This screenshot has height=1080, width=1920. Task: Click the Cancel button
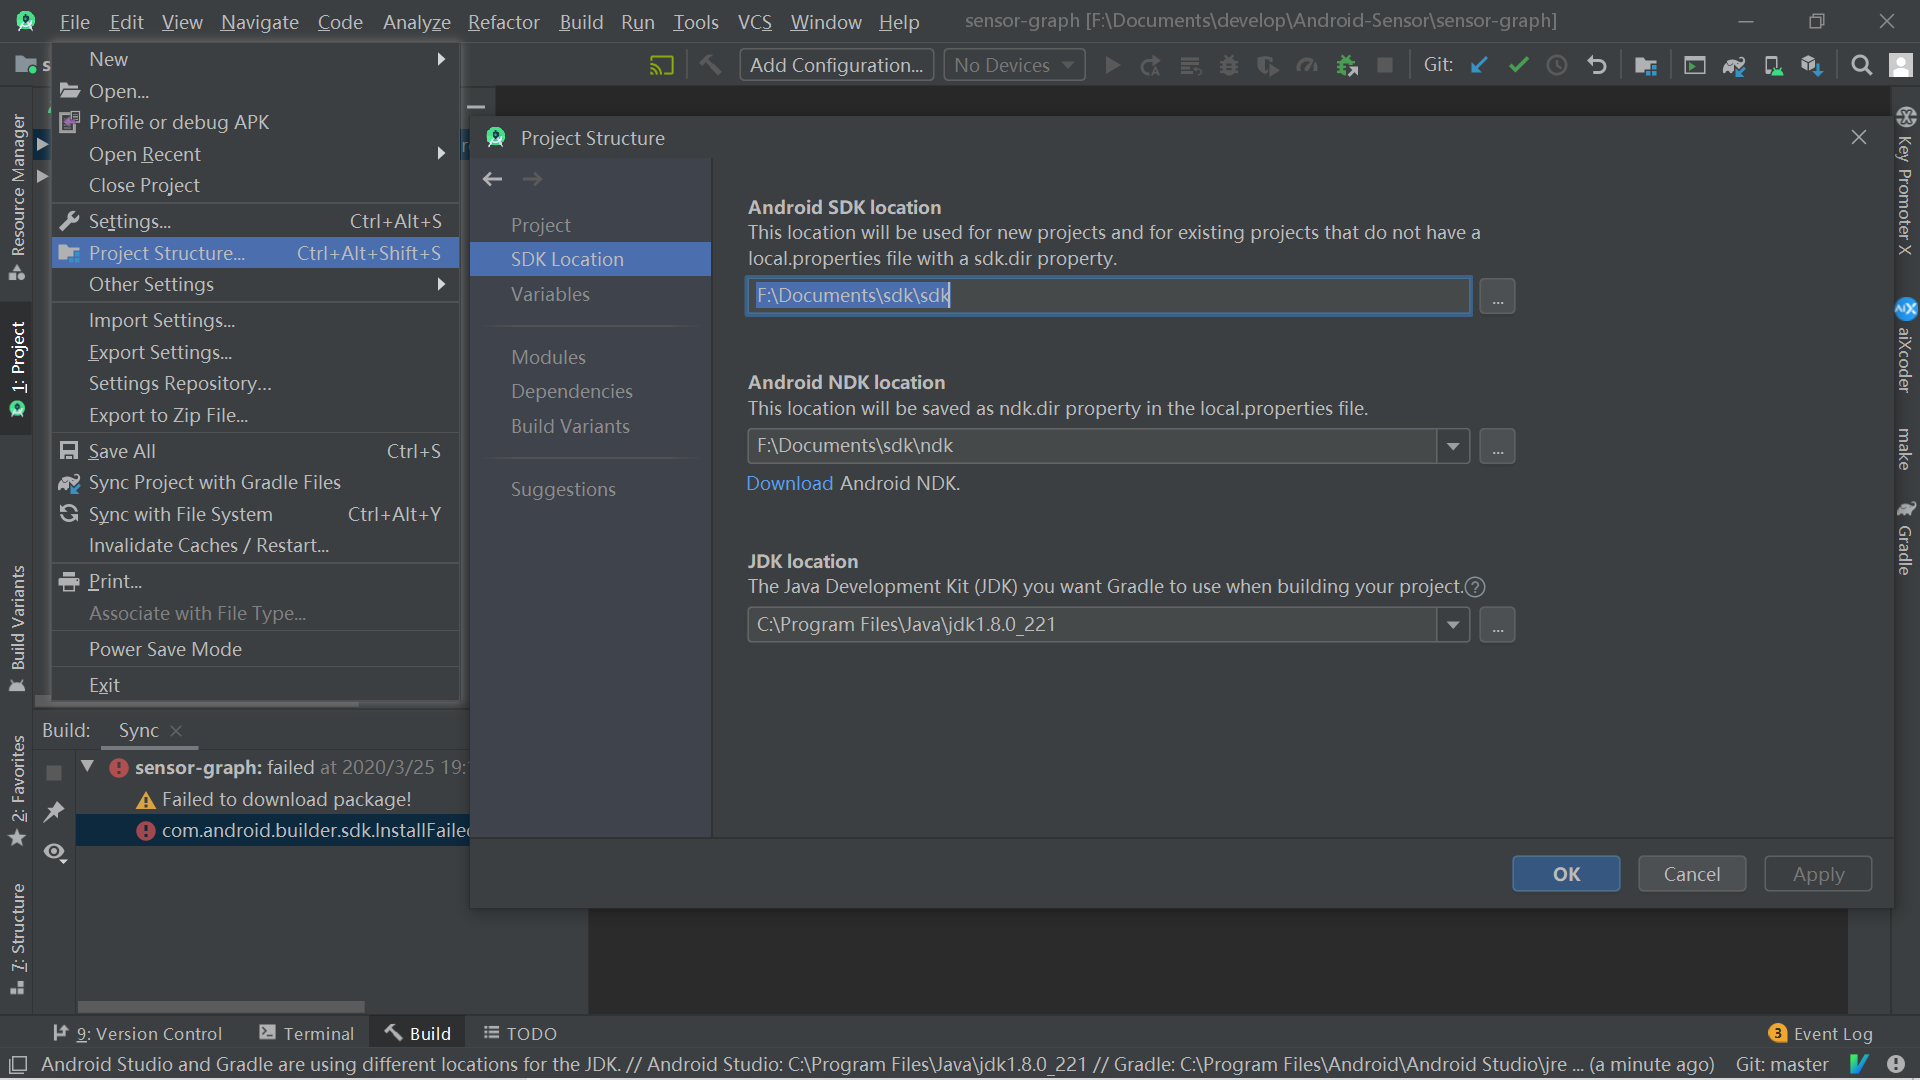point(1692,874)
